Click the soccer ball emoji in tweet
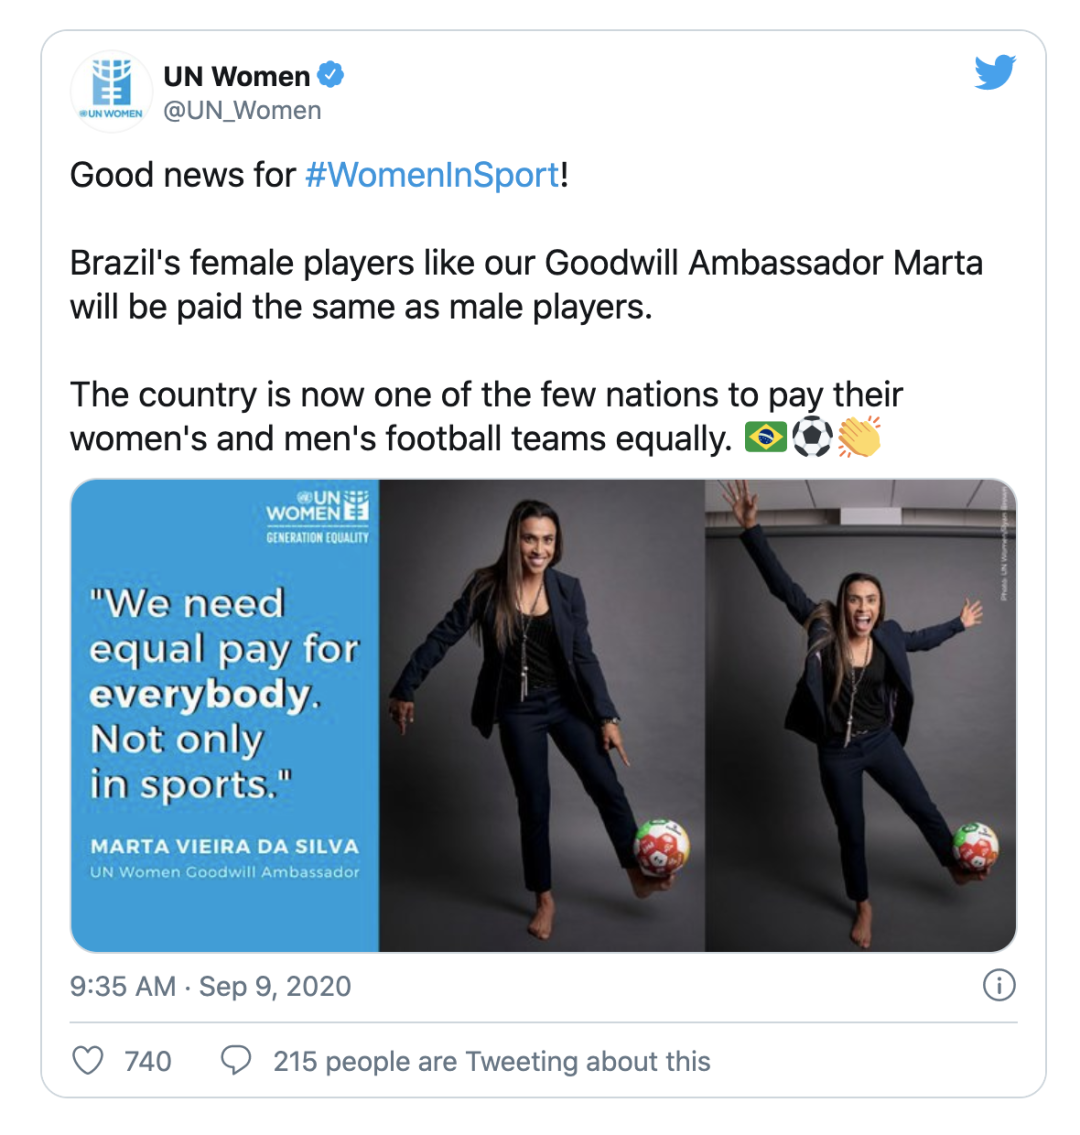The image size is (1080, 1135). [812, 437]
